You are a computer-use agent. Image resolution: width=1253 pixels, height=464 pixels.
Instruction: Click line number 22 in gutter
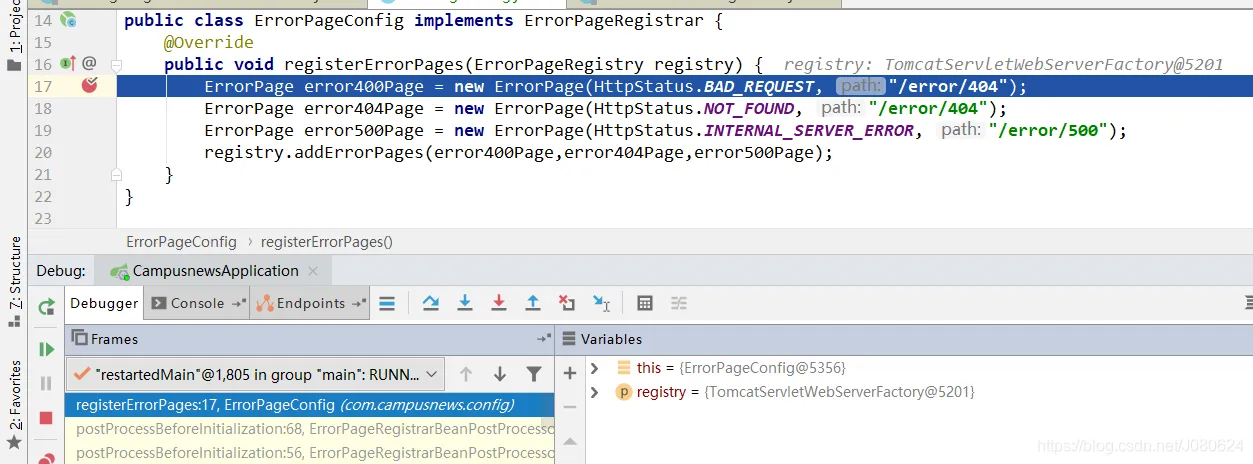42,196
